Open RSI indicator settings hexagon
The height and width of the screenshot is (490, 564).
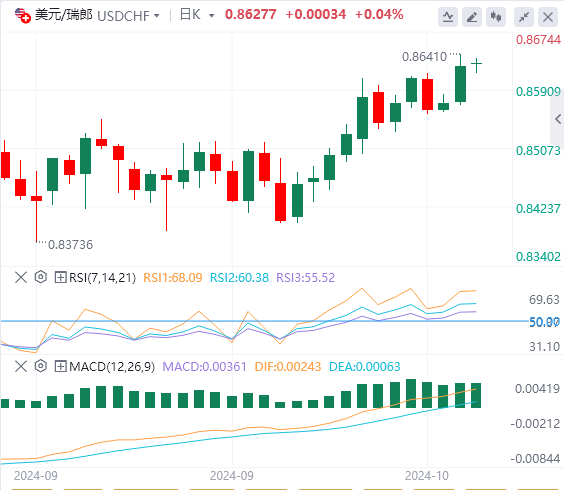(41, 277)
